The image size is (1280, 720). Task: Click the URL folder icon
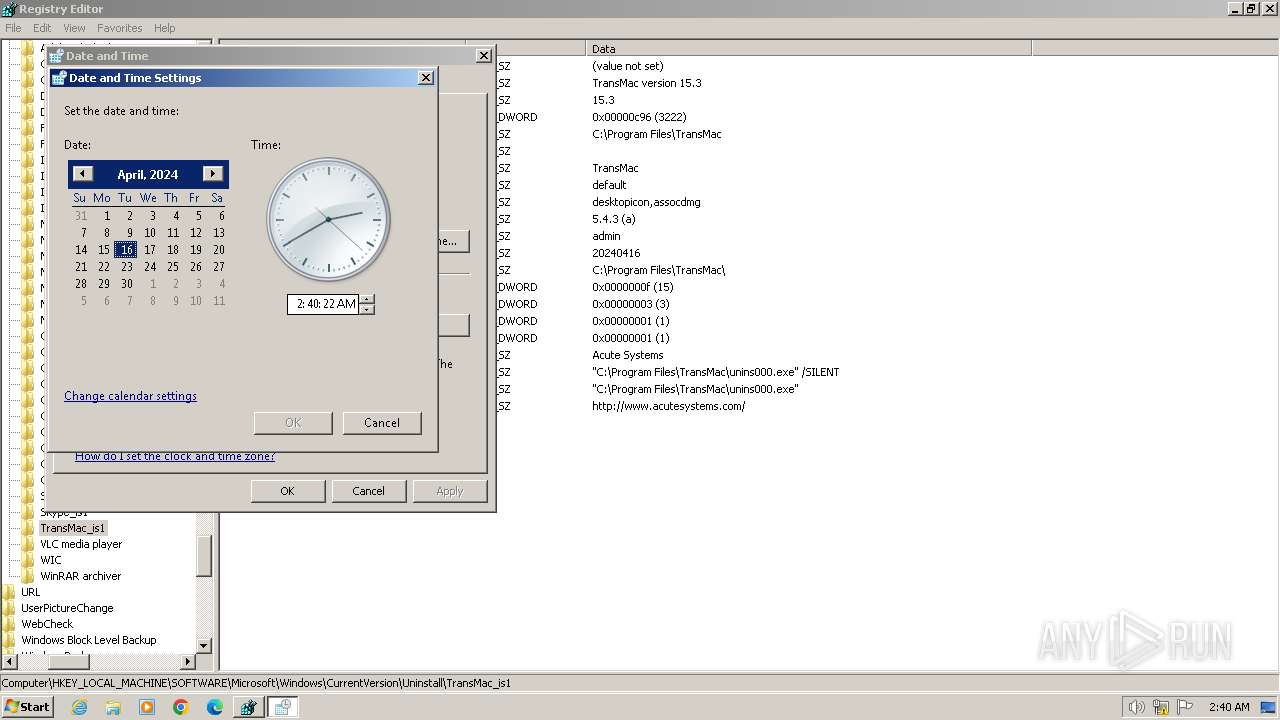(x=10, y=592)
